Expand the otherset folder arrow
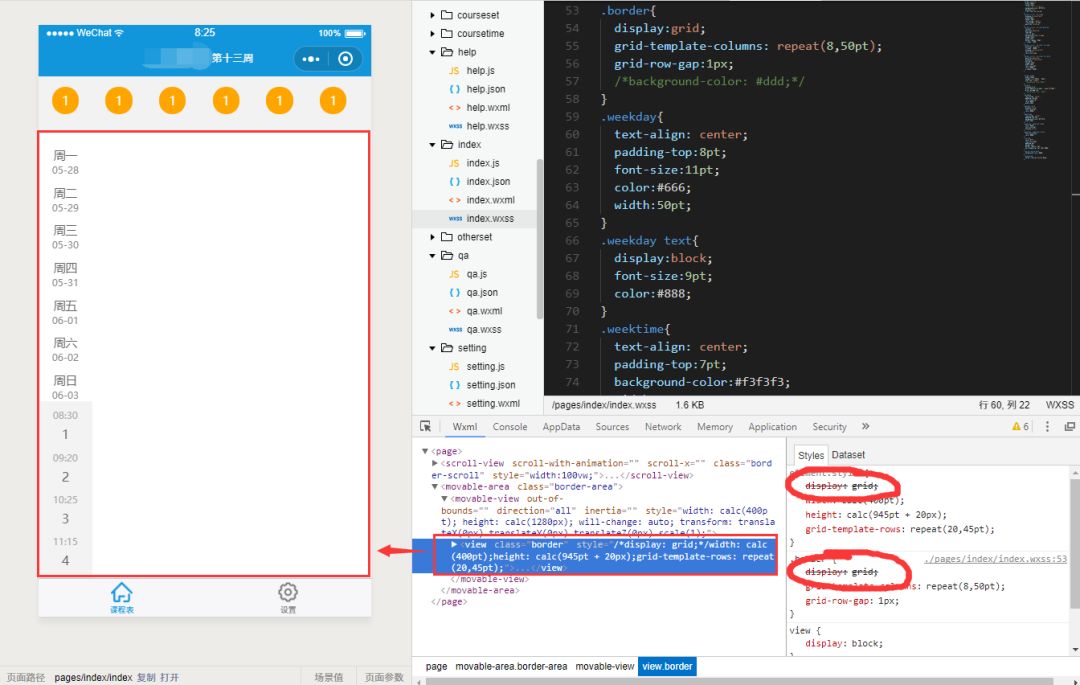1080x685 pixels. pos(433,238)
